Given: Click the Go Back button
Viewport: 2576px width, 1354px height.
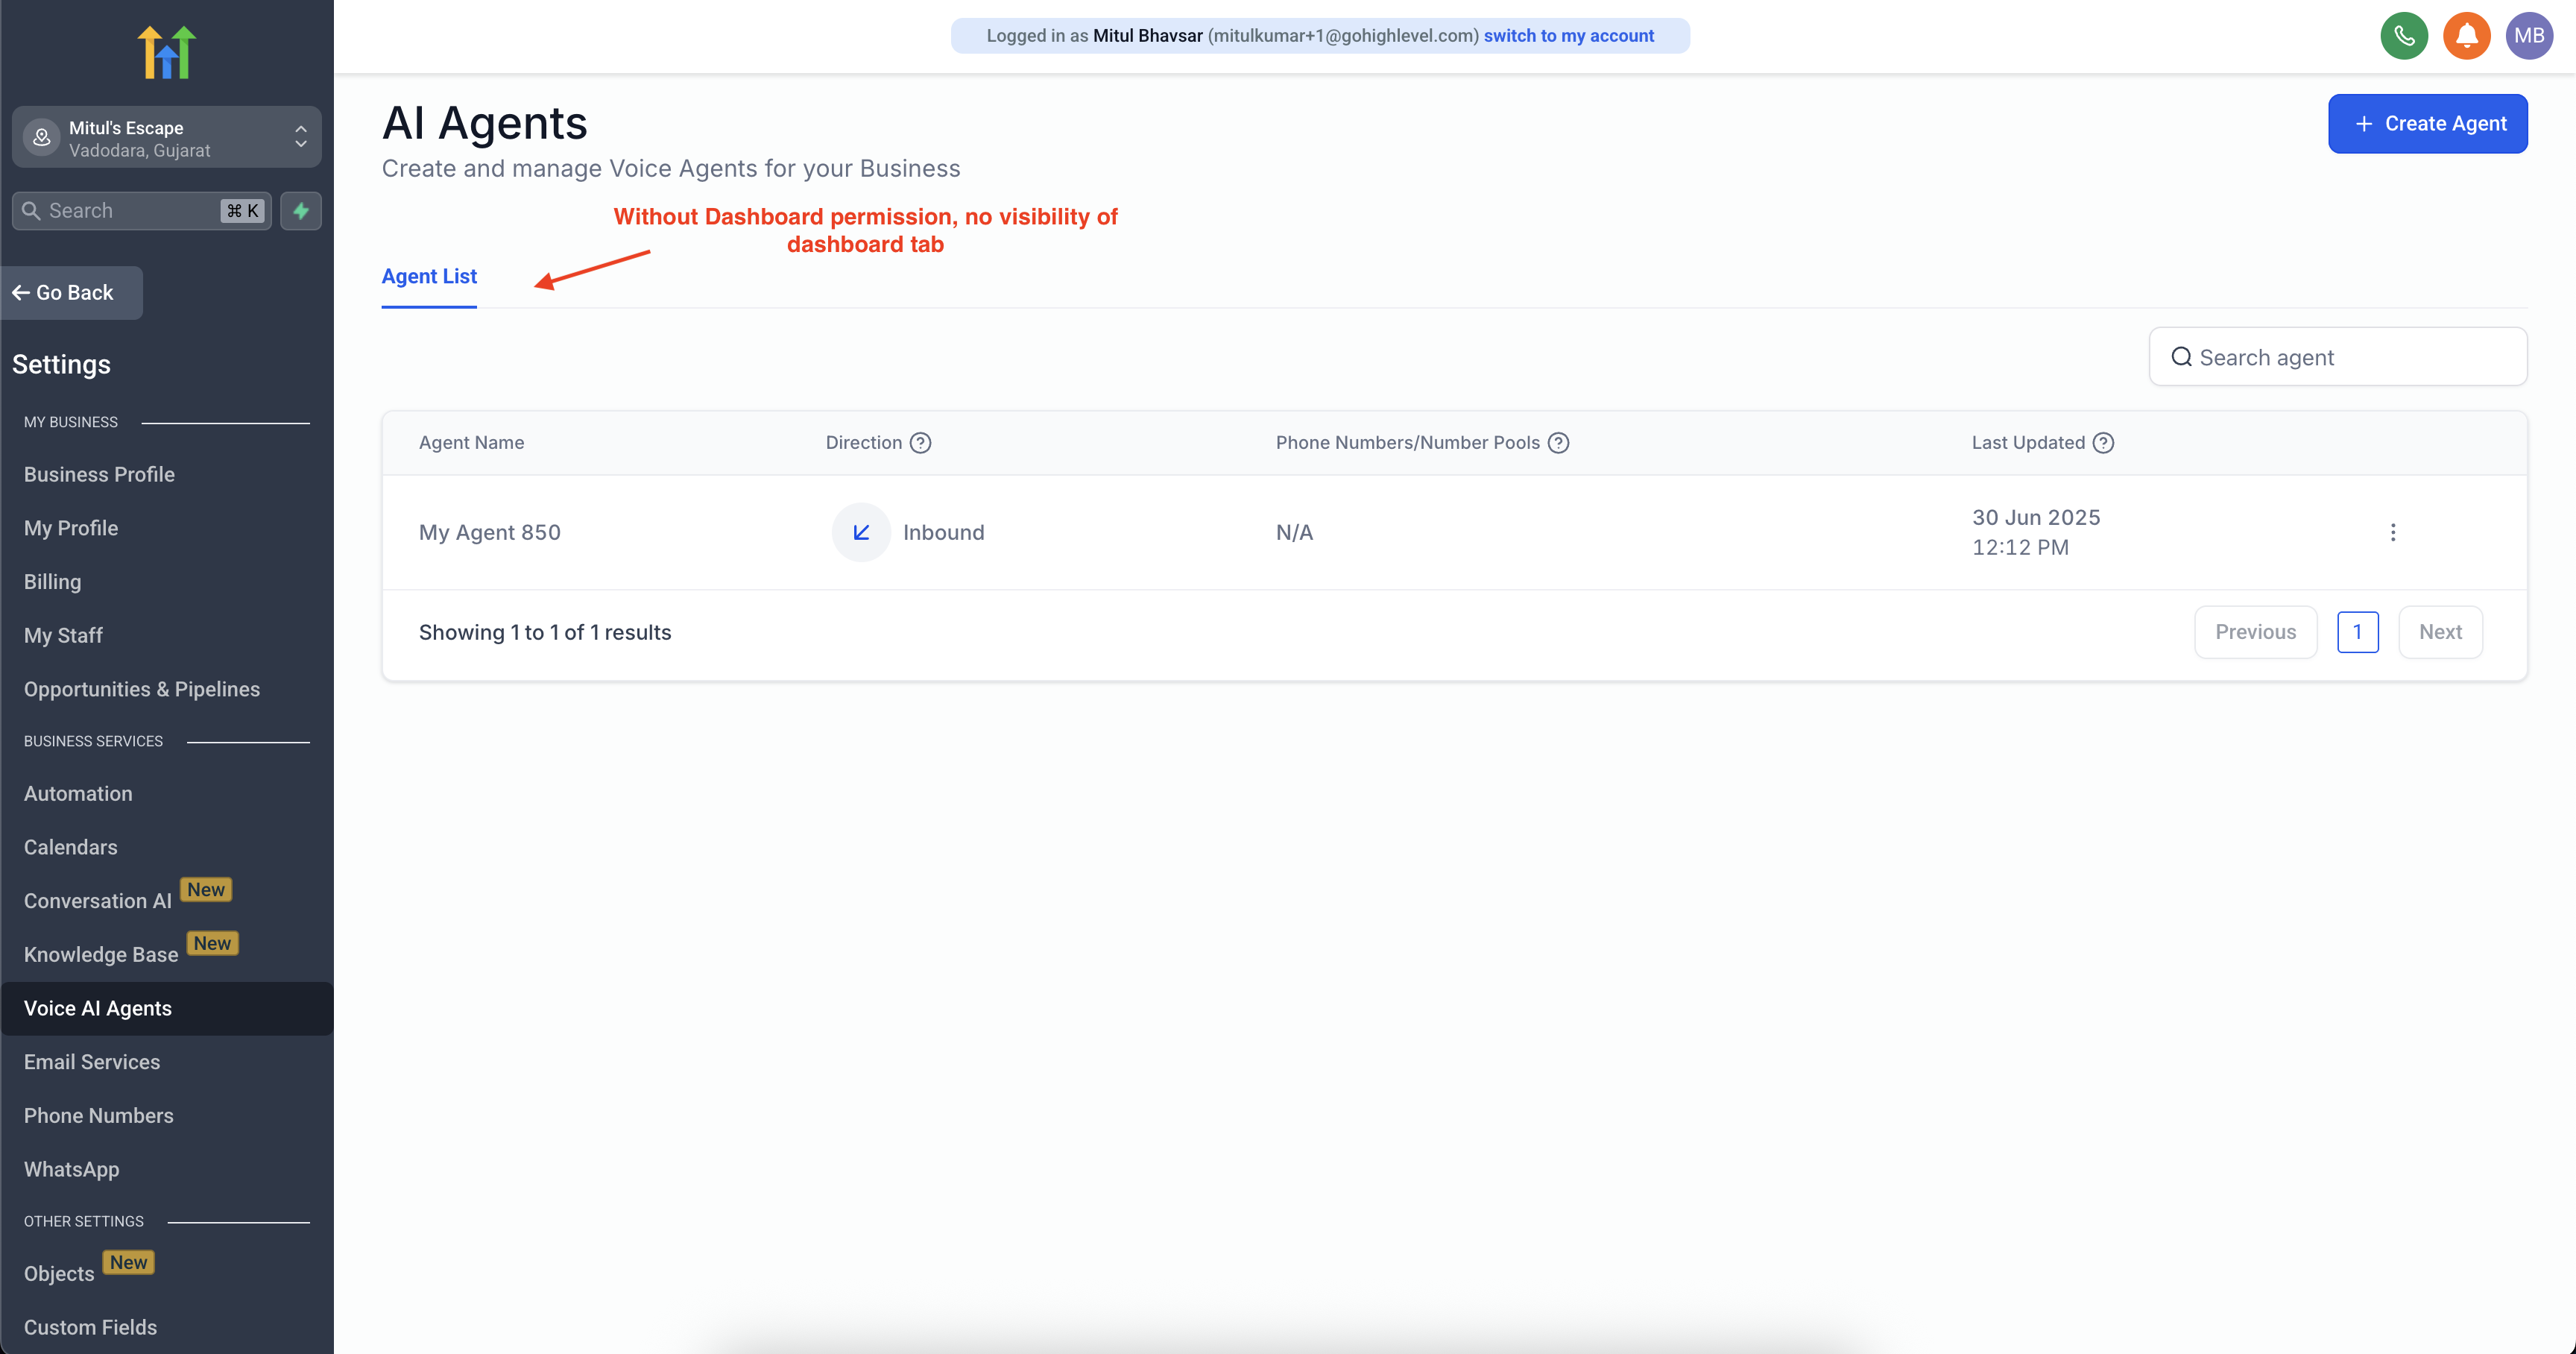Looking at the screenshot, I should [72, 293].
